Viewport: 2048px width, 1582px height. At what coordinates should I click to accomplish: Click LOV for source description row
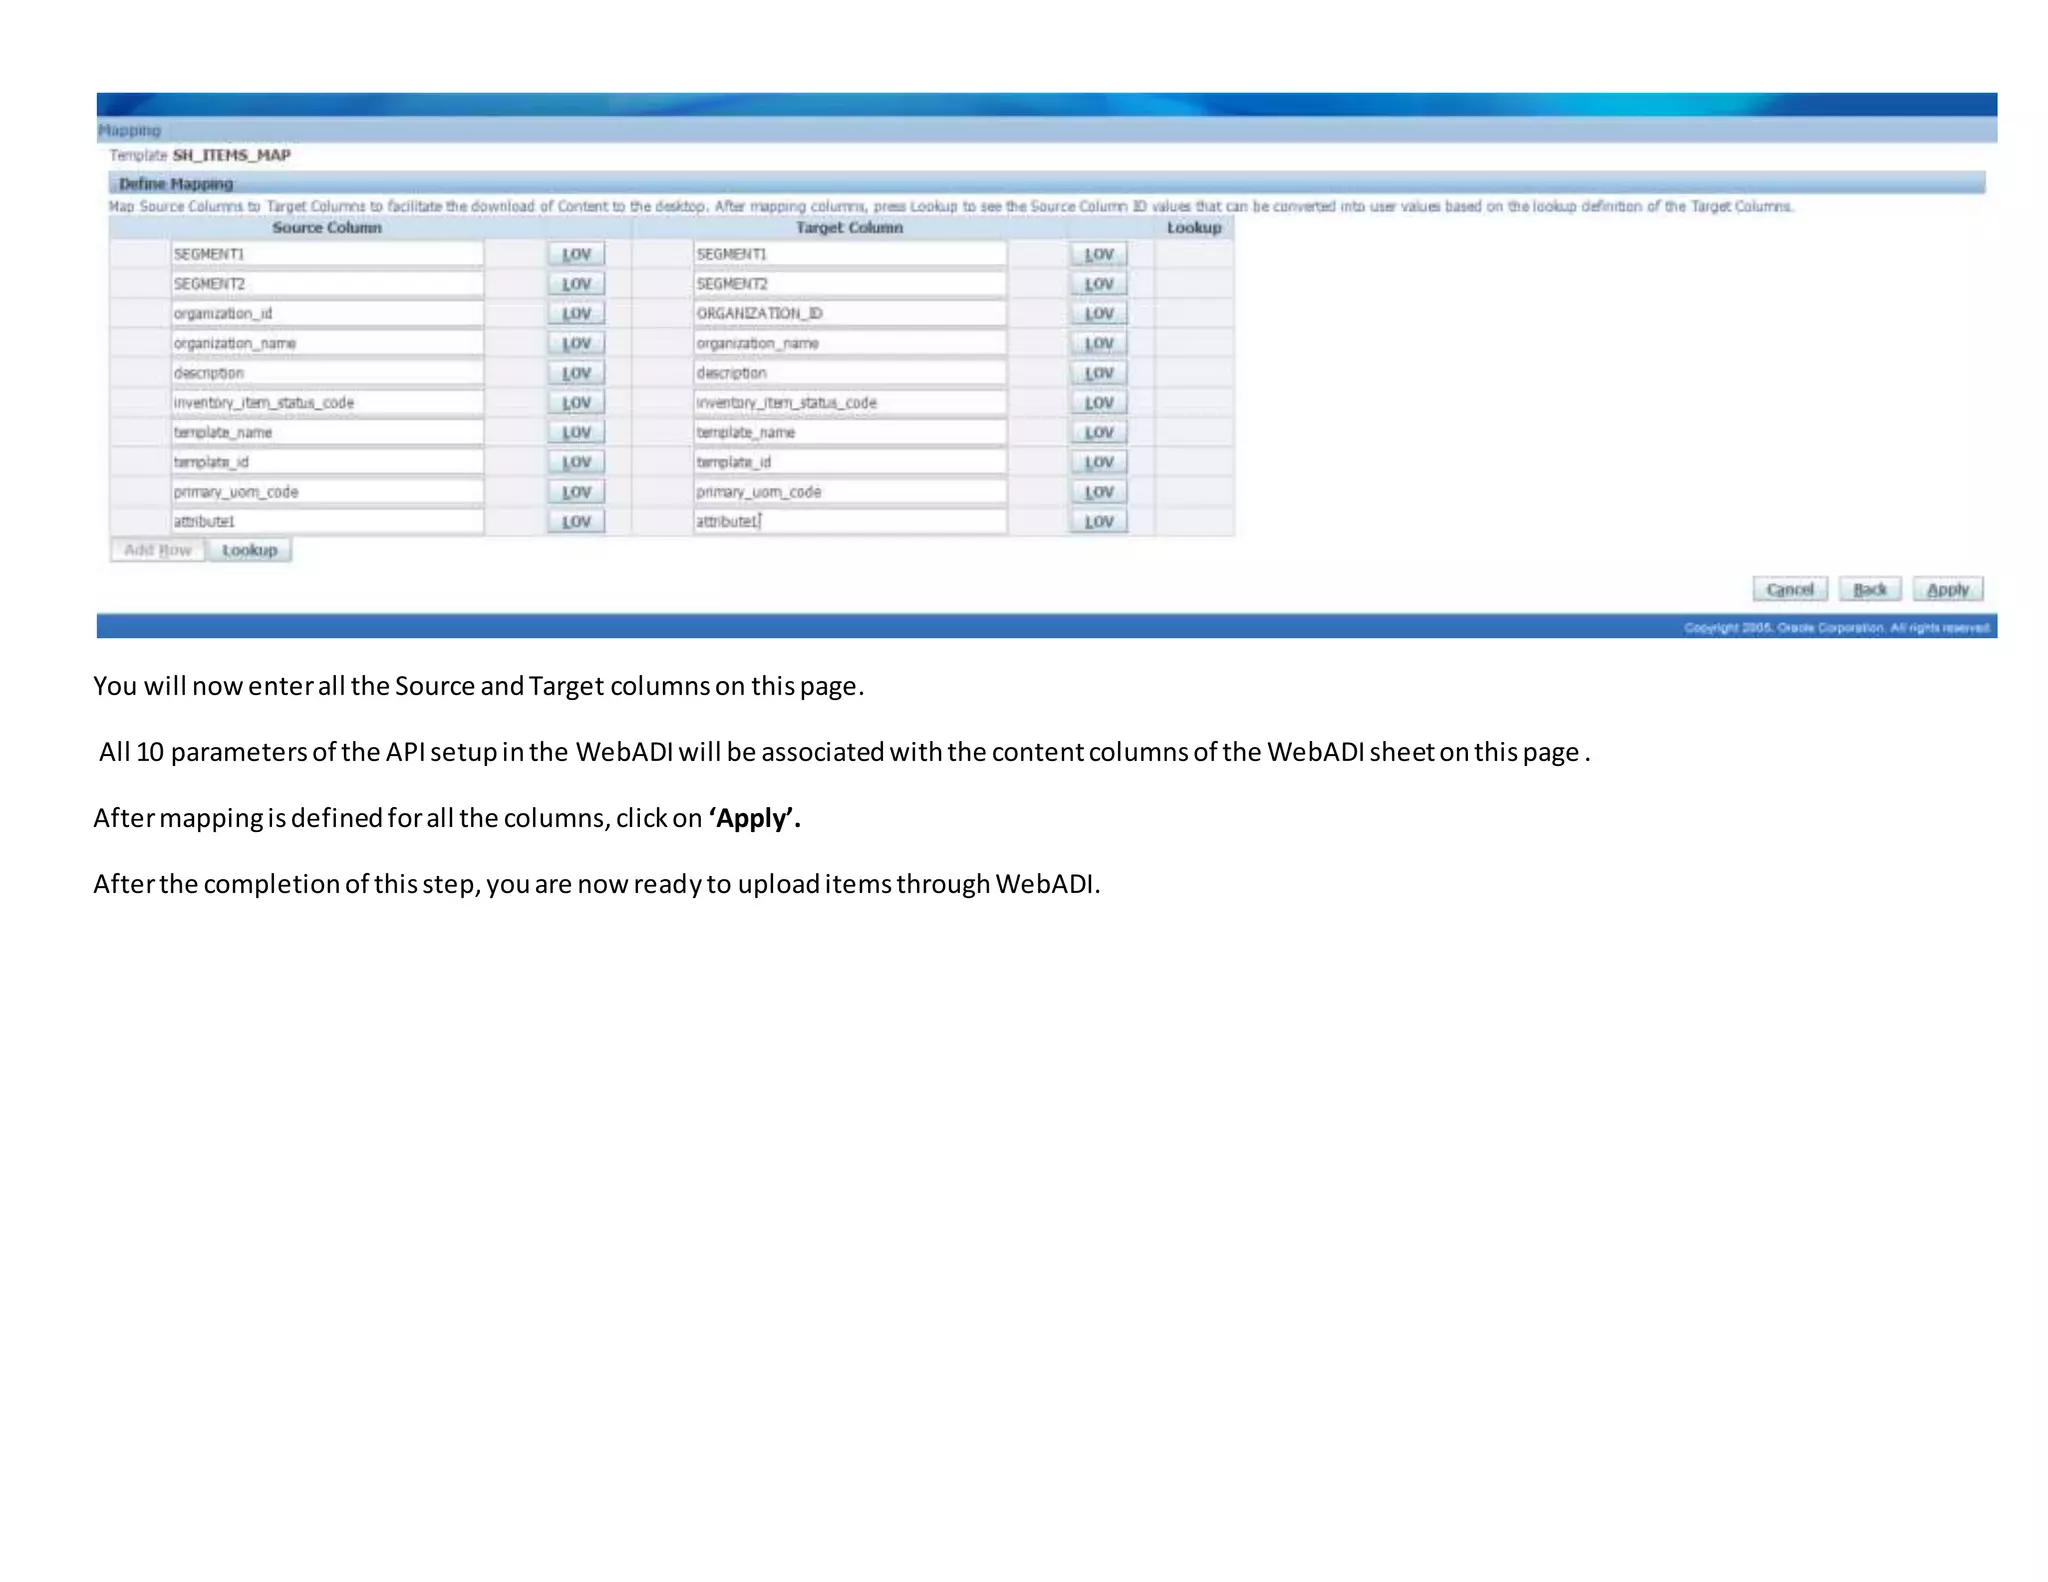[576, 373]
